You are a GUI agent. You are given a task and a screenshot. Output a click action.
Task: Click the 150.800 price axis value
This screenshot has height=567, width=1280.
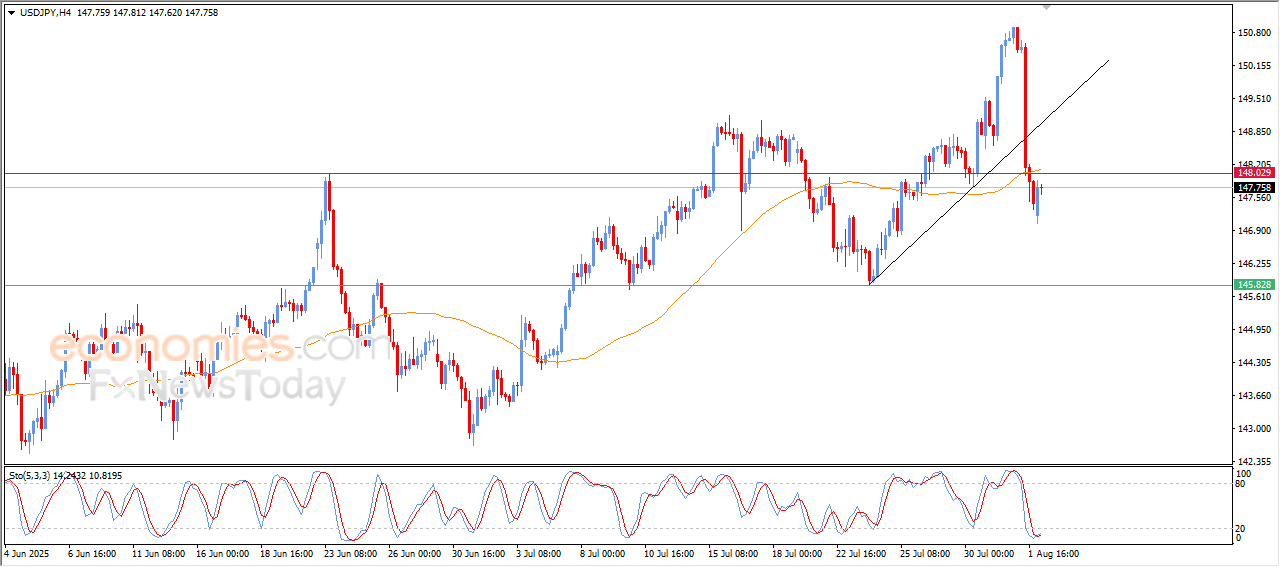1254,33
